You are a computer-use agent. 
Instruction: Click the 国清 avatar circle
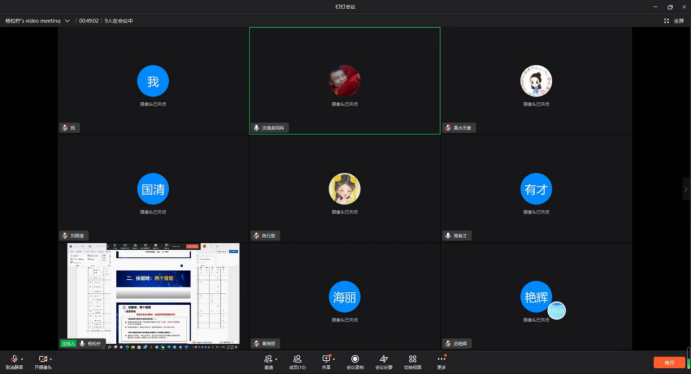tap(153, 189)
